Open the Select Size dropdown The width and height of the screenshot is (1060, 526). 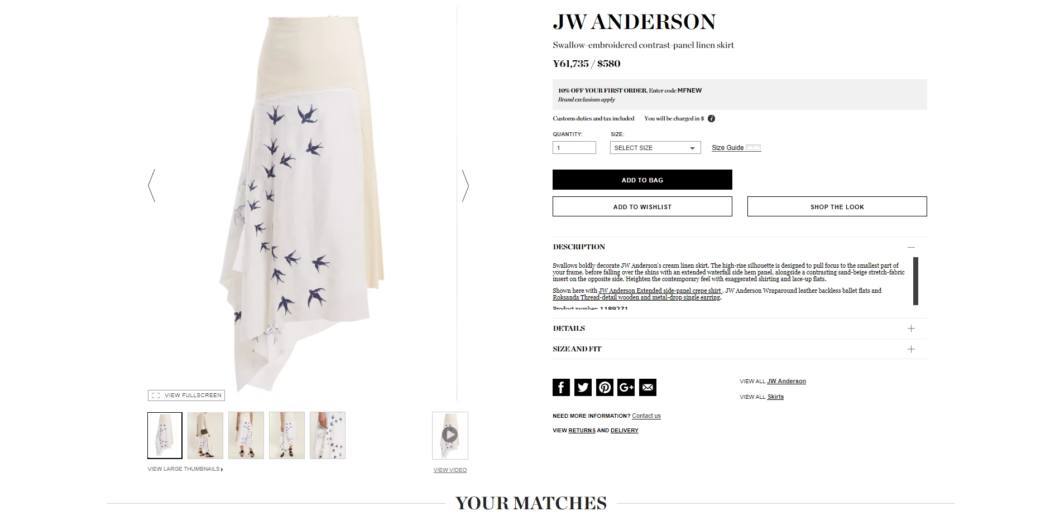[x=655, y=147]
